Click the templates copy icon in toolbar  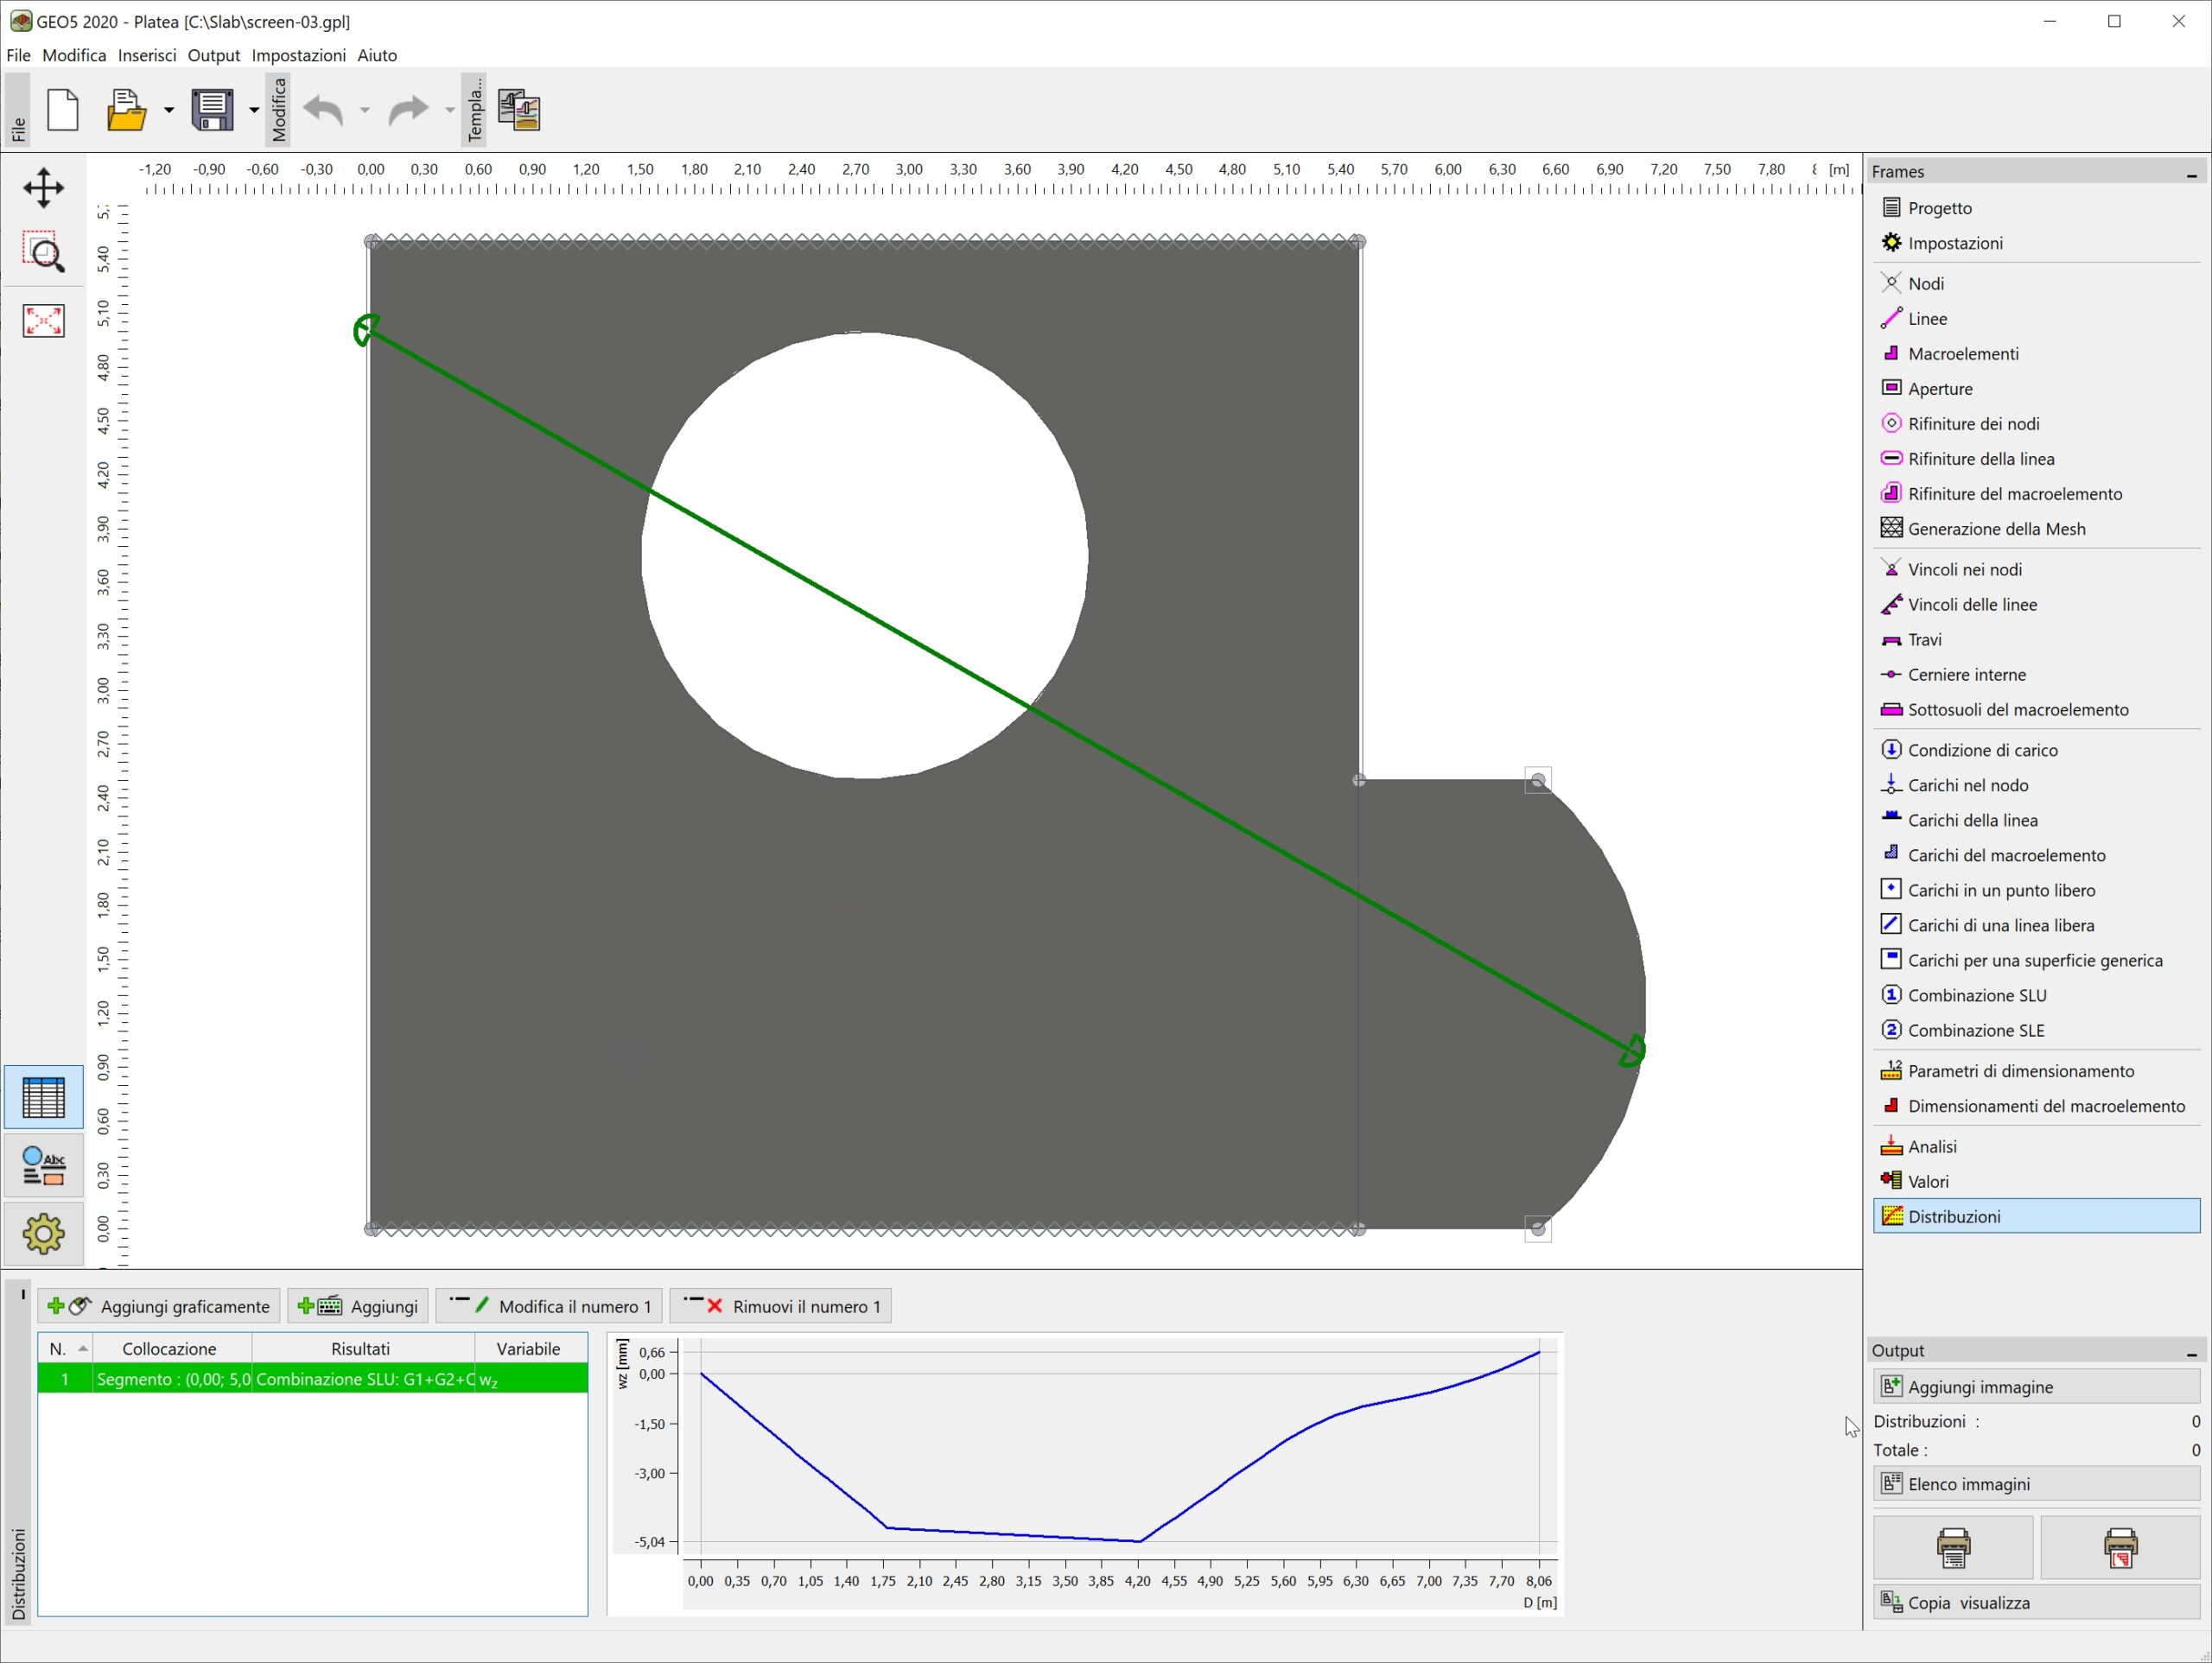pos(519,110)
